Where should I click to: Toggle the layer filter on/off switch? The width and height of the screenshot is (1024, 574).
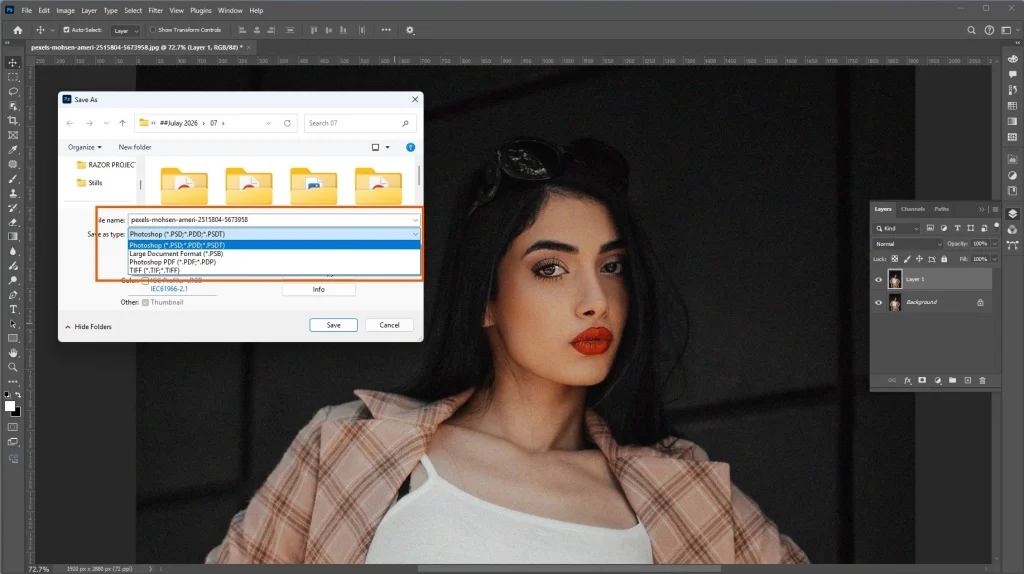click(997, 227)
